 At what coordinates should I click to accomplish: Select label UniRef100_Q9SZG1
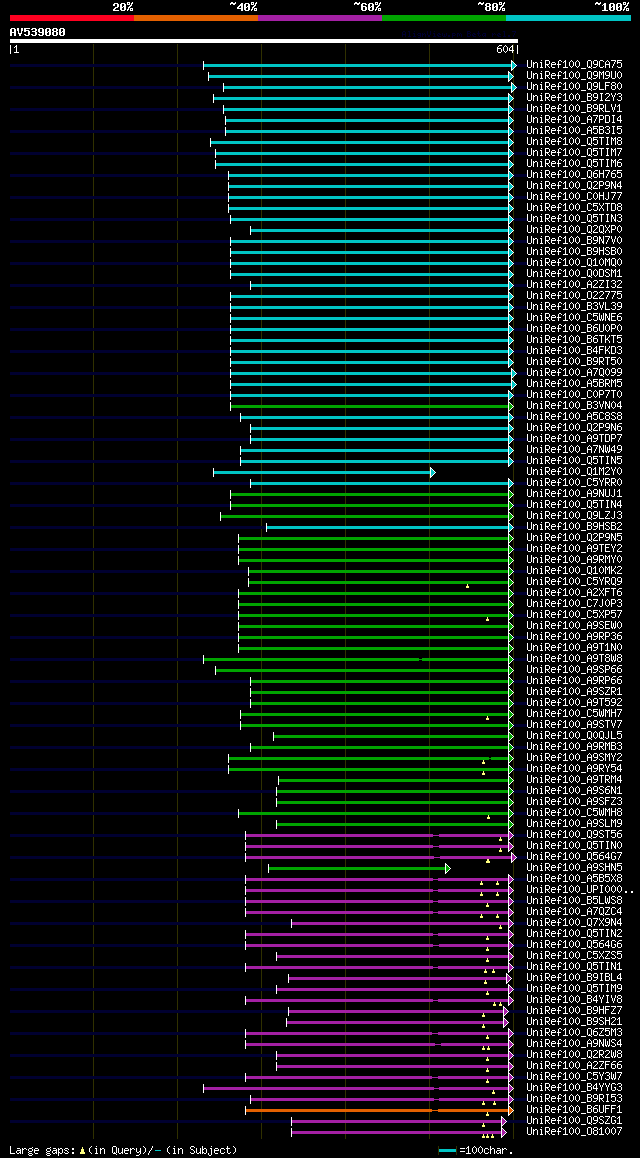pos(574,1121)
